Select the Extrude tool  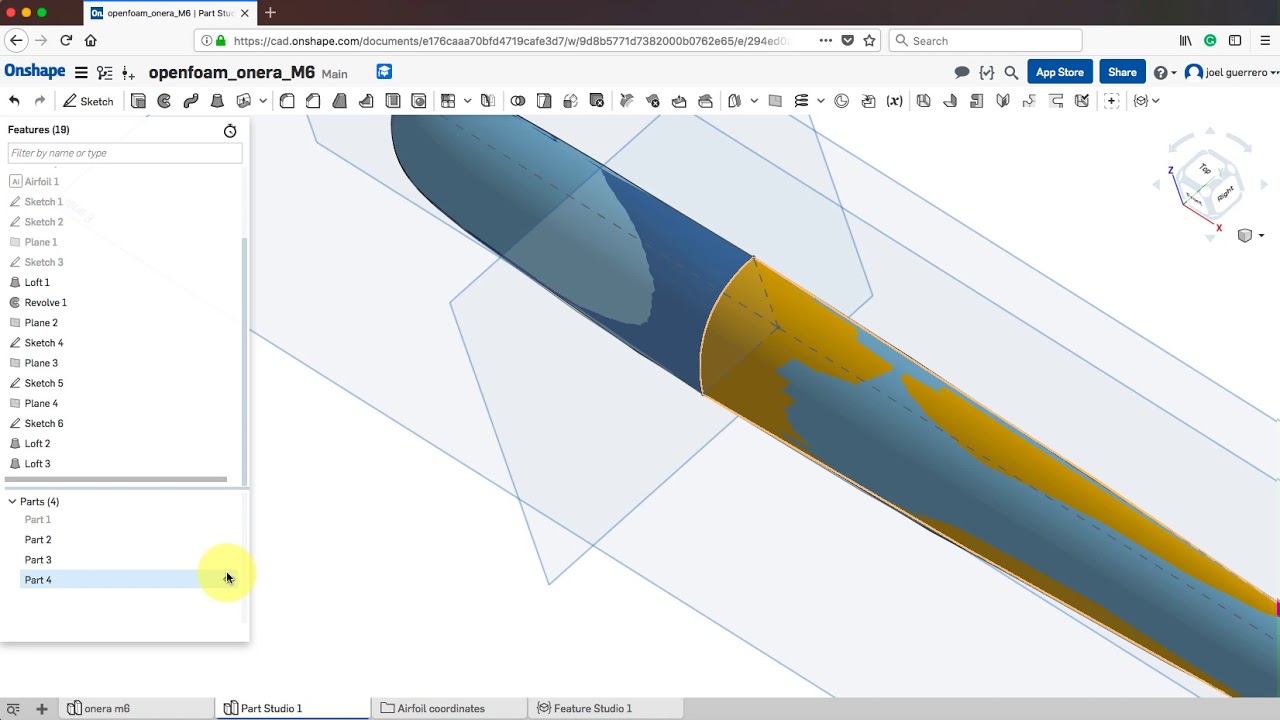coord(138,101)
